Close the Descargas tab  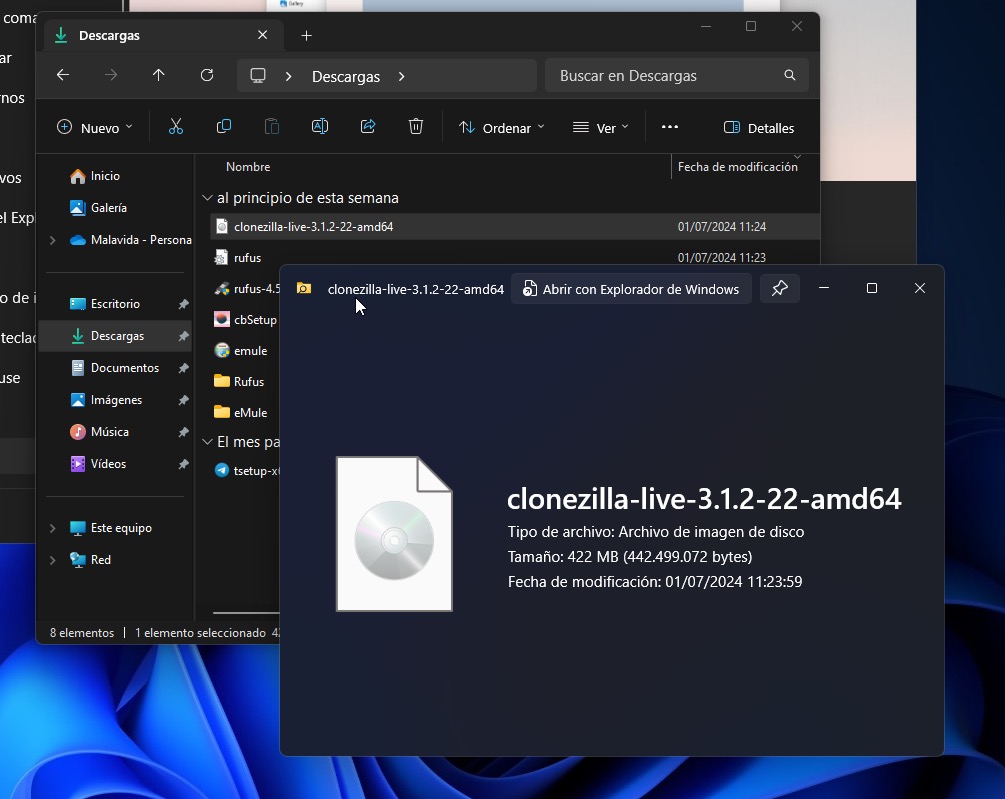pos(263,35)
